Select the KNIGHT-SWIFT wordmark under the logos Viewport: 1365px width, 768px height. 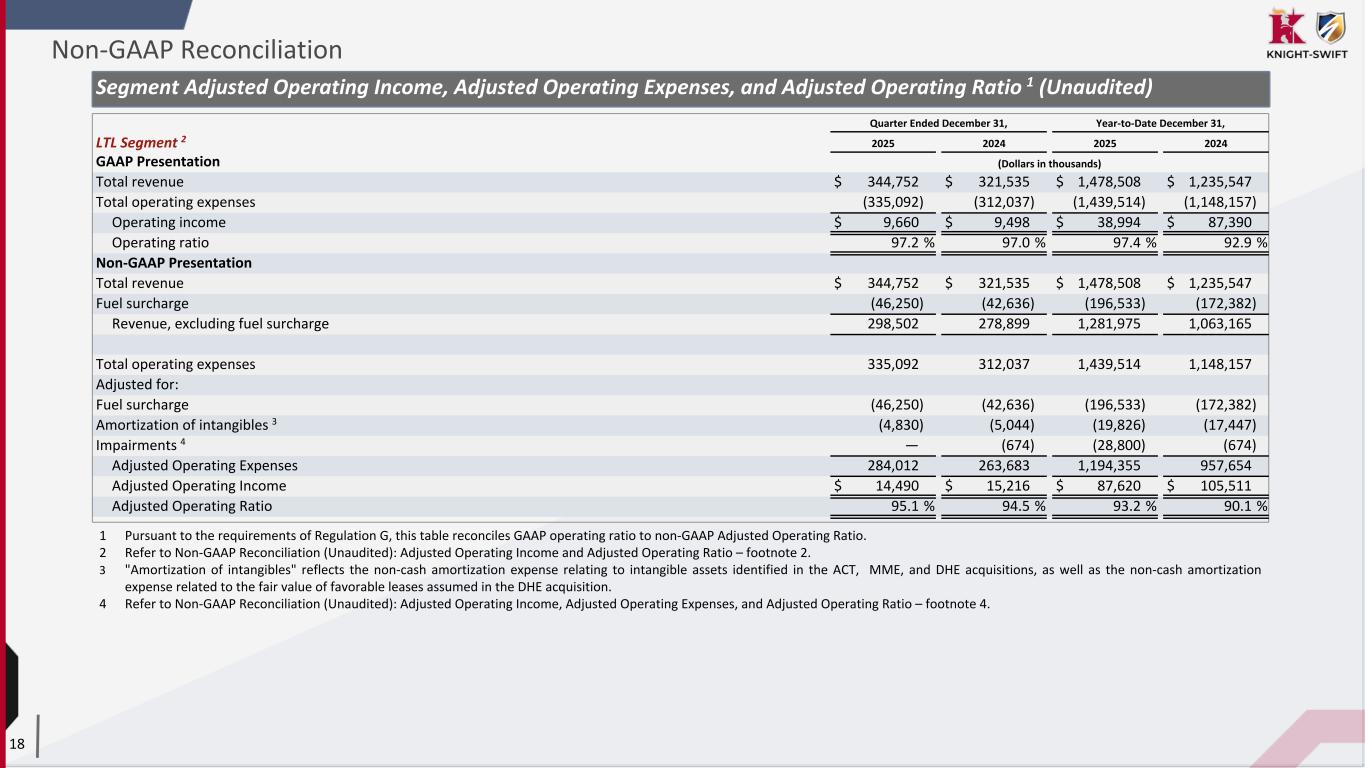(1305, 56)
